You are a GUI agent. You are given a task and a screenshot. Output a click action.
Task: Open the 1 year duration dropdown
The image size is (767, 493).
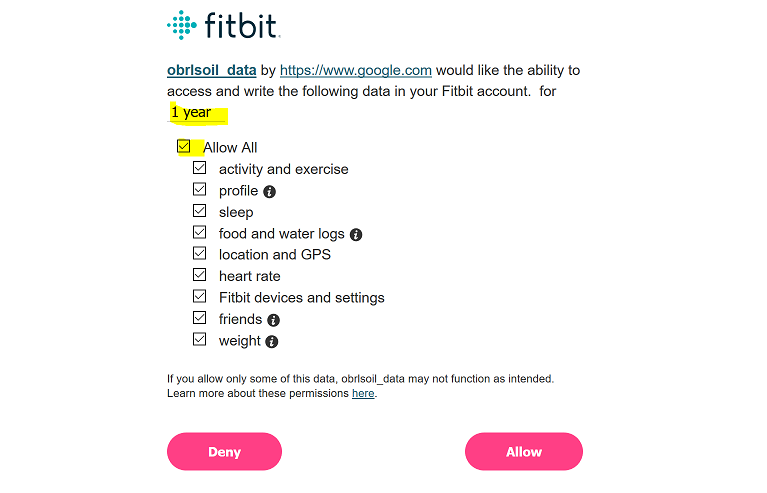(x=197, y=112)
